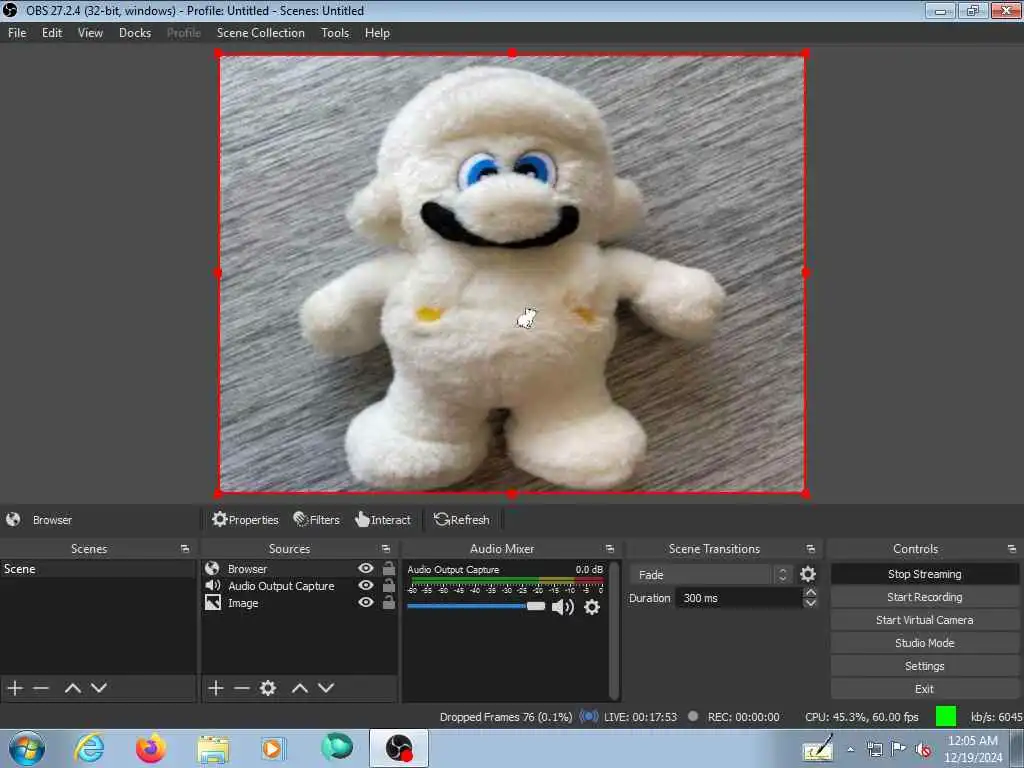Click Start Recording button
1024x768 pixels.
coord(924,597)
